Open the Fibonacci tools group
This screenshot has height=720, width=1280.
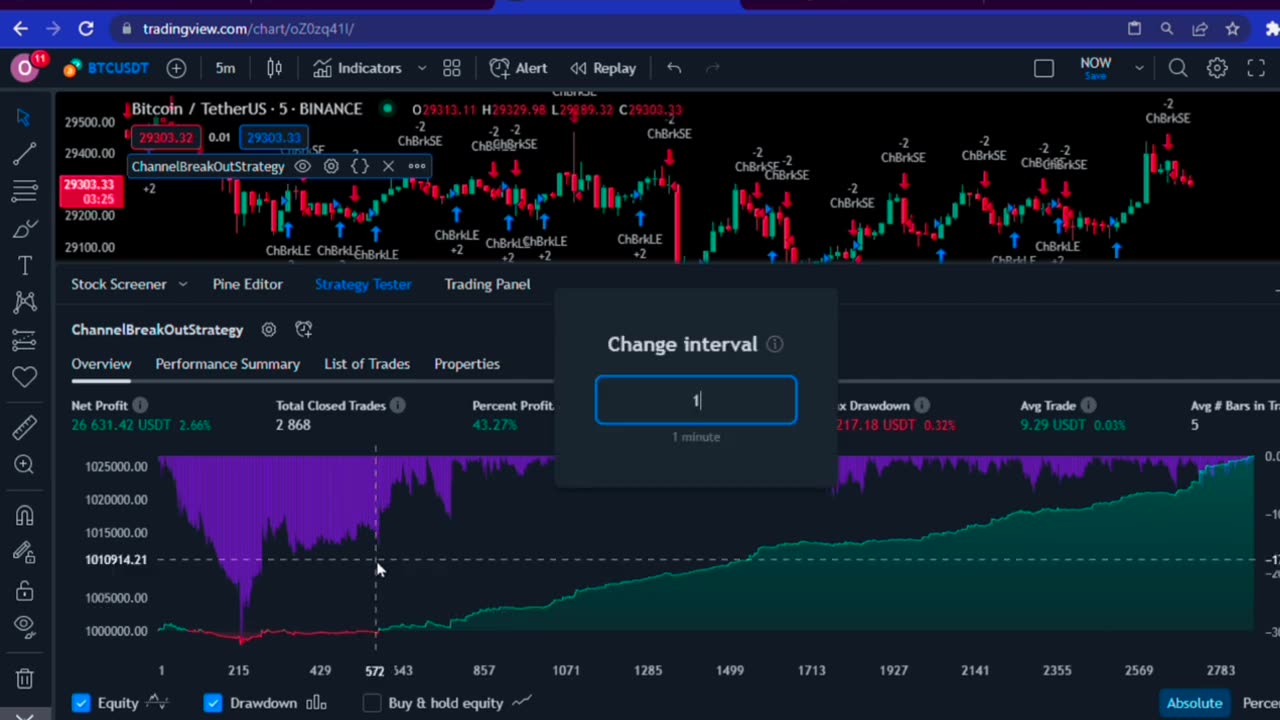coord(25,191)
